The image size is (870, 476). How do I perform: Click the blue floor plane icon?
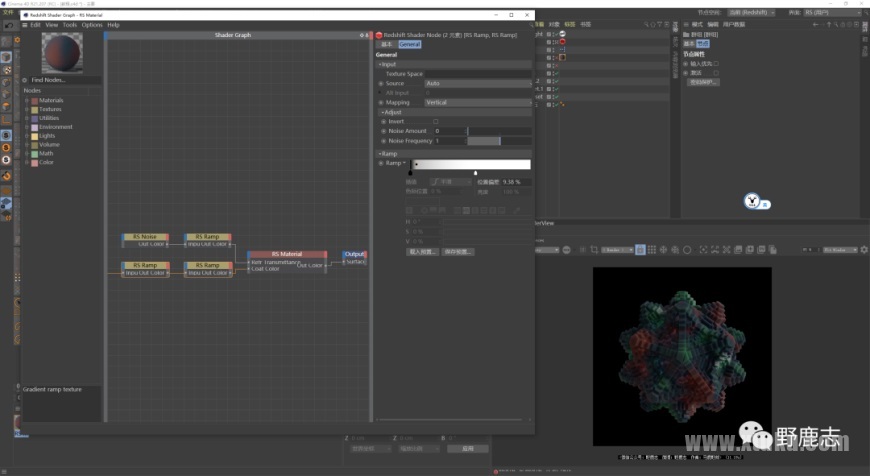tap(6, 203)
